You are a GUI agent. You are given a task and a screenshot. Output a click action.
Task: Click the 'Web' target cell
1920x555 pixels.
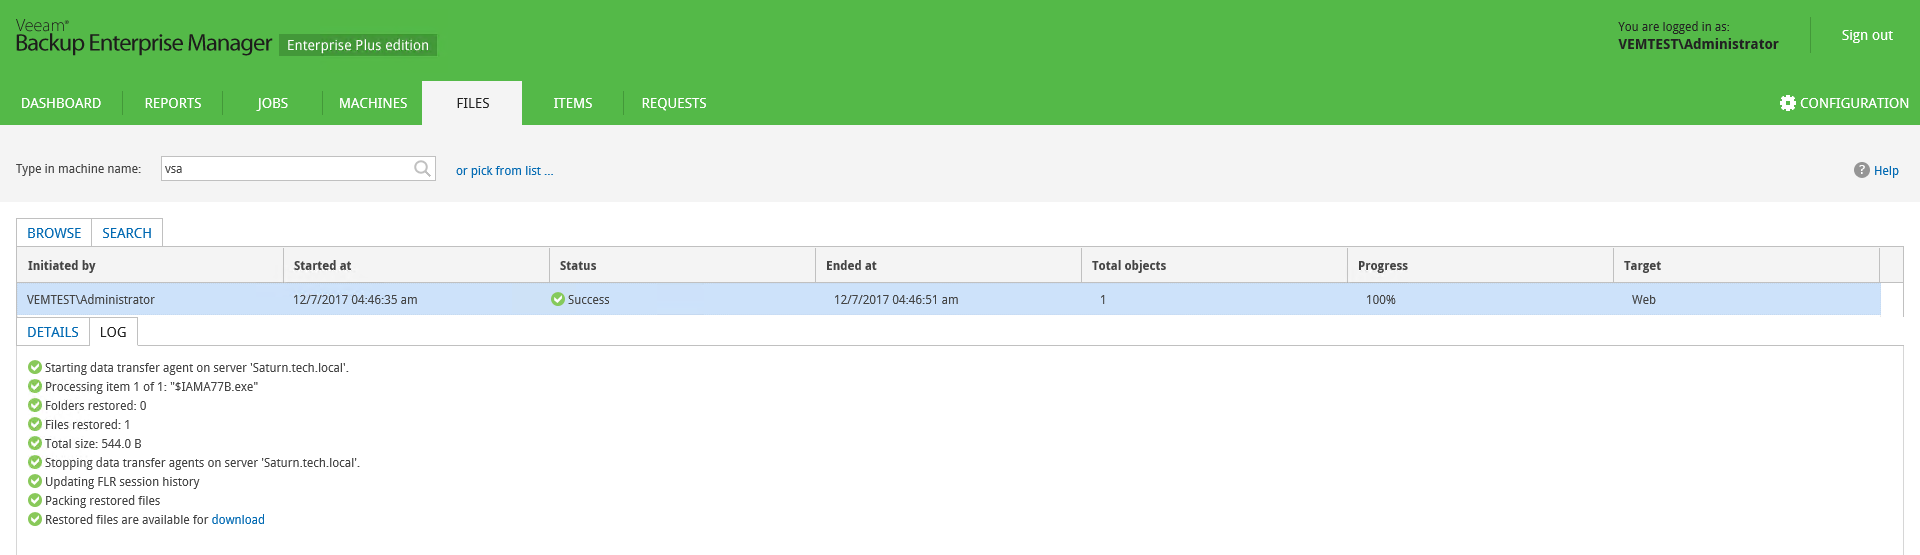[1644, 300]
